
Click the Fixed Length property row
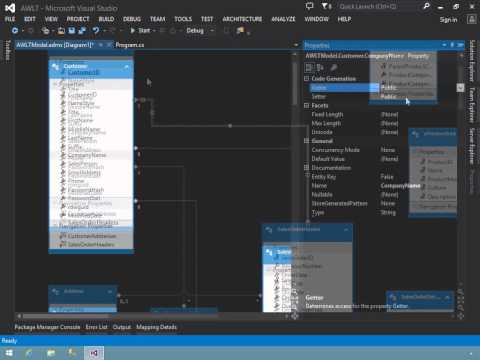[383, 114]
